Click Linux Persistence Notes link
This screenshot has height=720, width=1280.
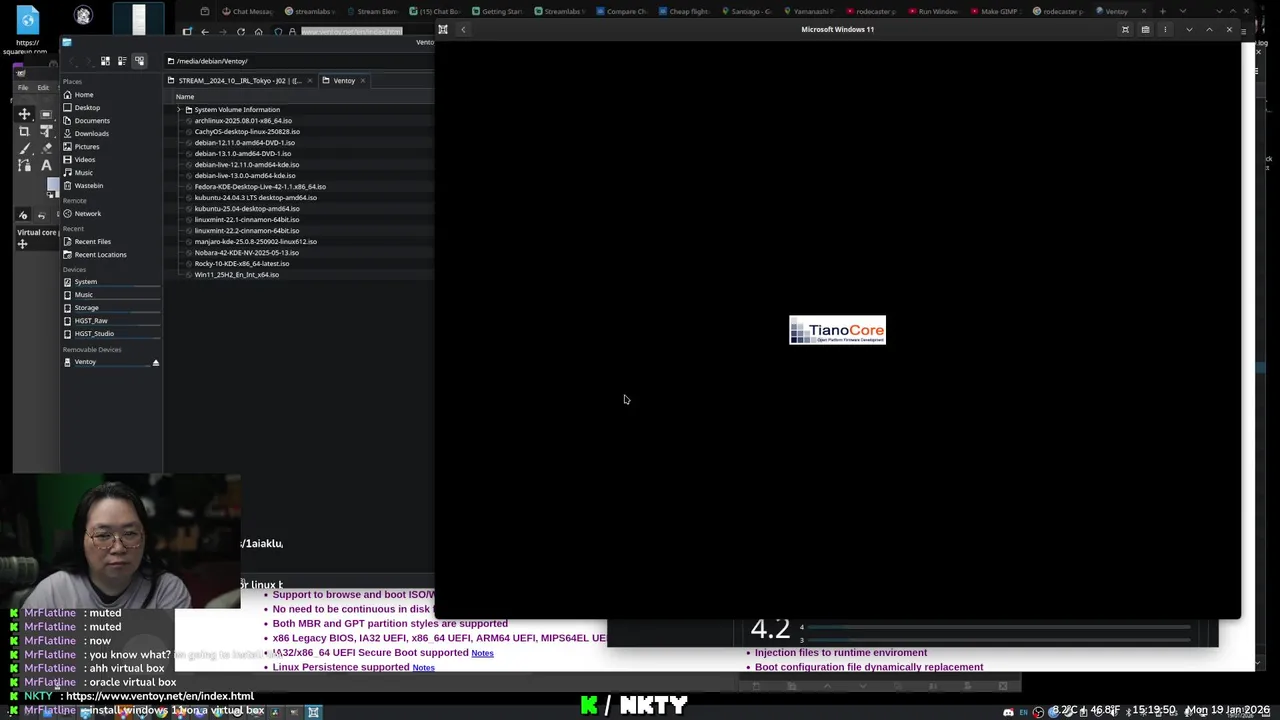tap(423, 668)
